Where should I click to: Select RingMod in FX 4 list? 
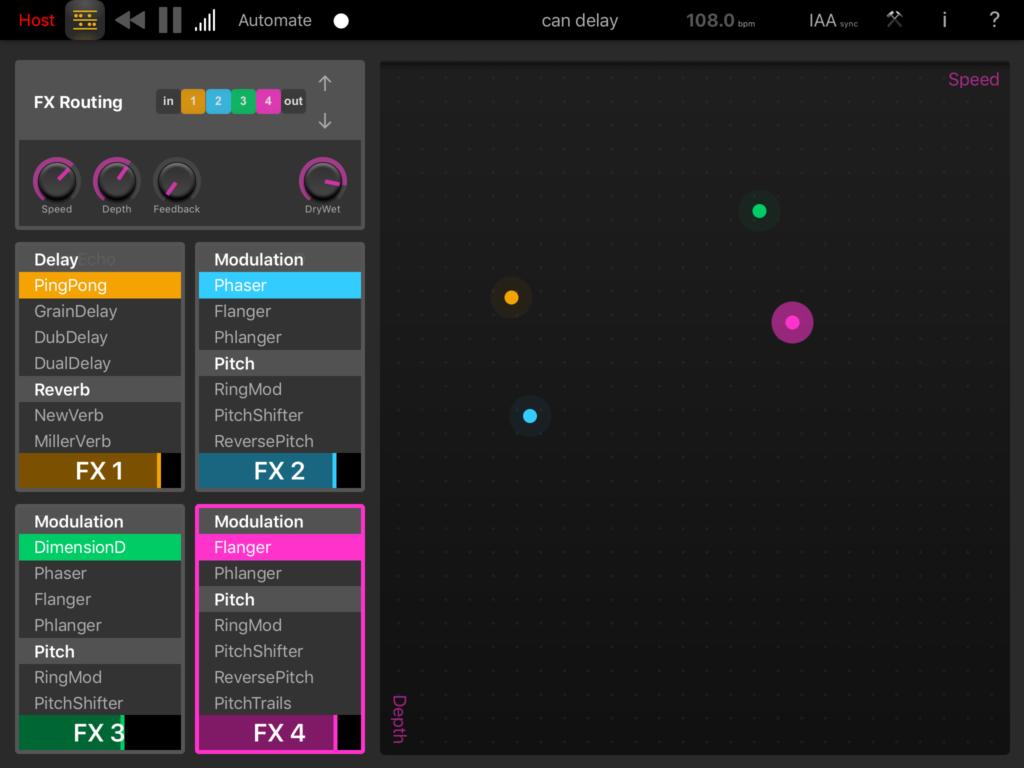(x=280, y=626)
